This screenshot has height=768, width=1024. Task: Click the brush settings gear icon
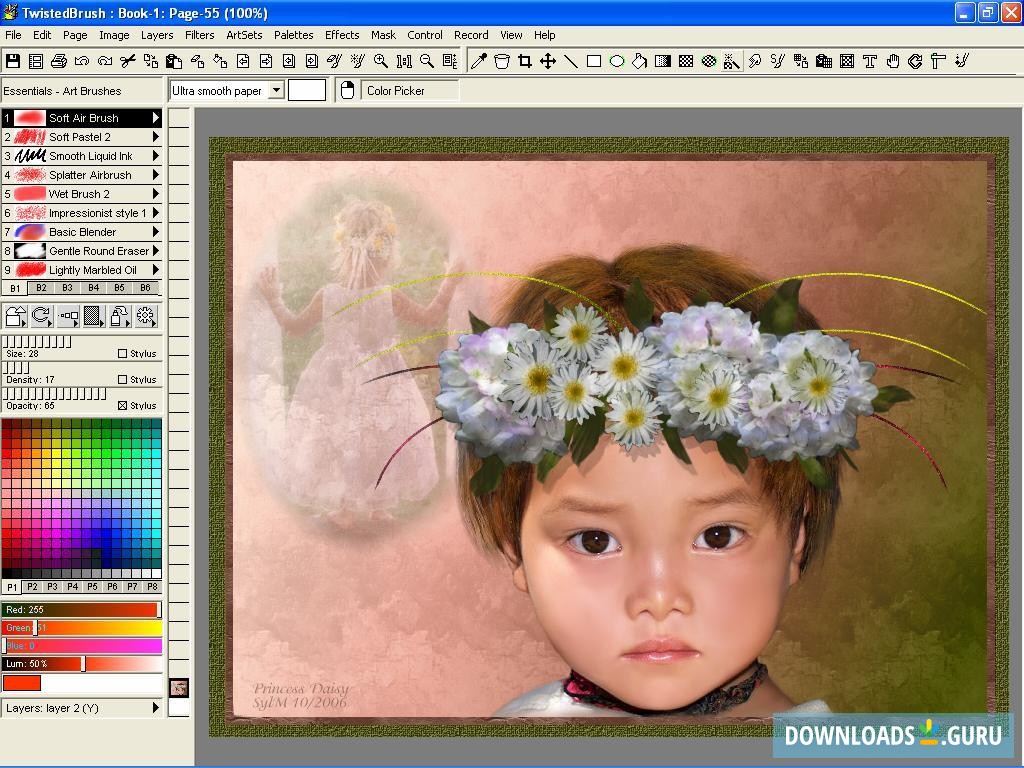click(x=146, y=316)
